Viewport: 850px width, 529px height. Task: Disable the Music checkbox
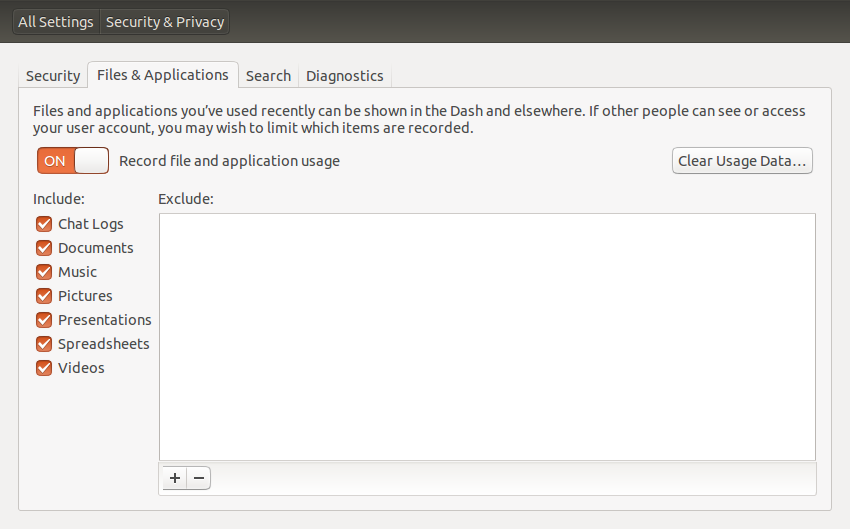pyautogui.click(x=44, y=272)
